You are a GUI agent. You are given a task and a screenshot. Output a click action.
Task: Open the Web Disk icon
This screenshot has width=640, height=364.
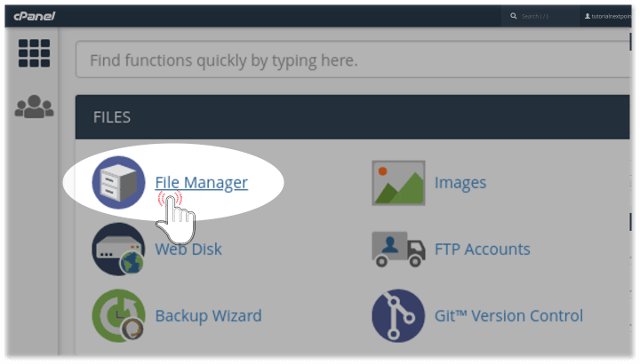click(x=118, y=249)
